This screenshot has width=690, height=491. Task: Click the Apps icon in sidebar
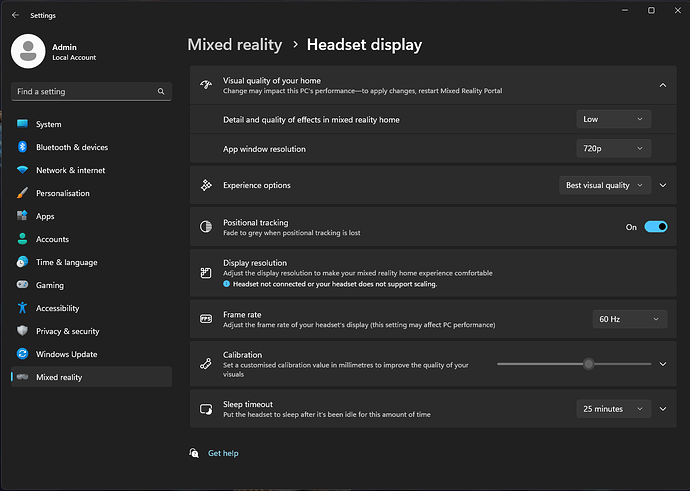22,216
